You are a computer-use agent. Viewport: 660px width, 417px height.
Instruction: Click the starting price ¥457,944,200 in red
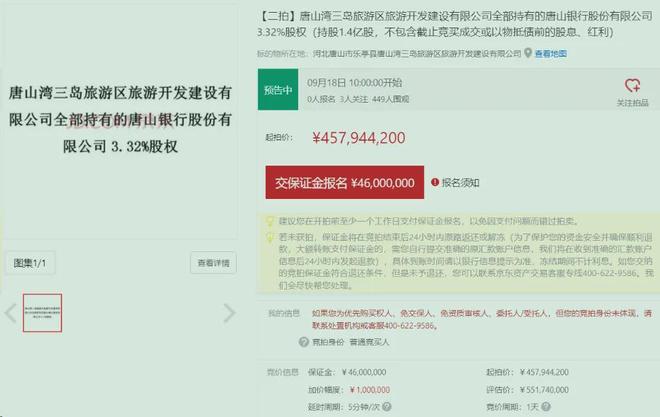[359, 138]
